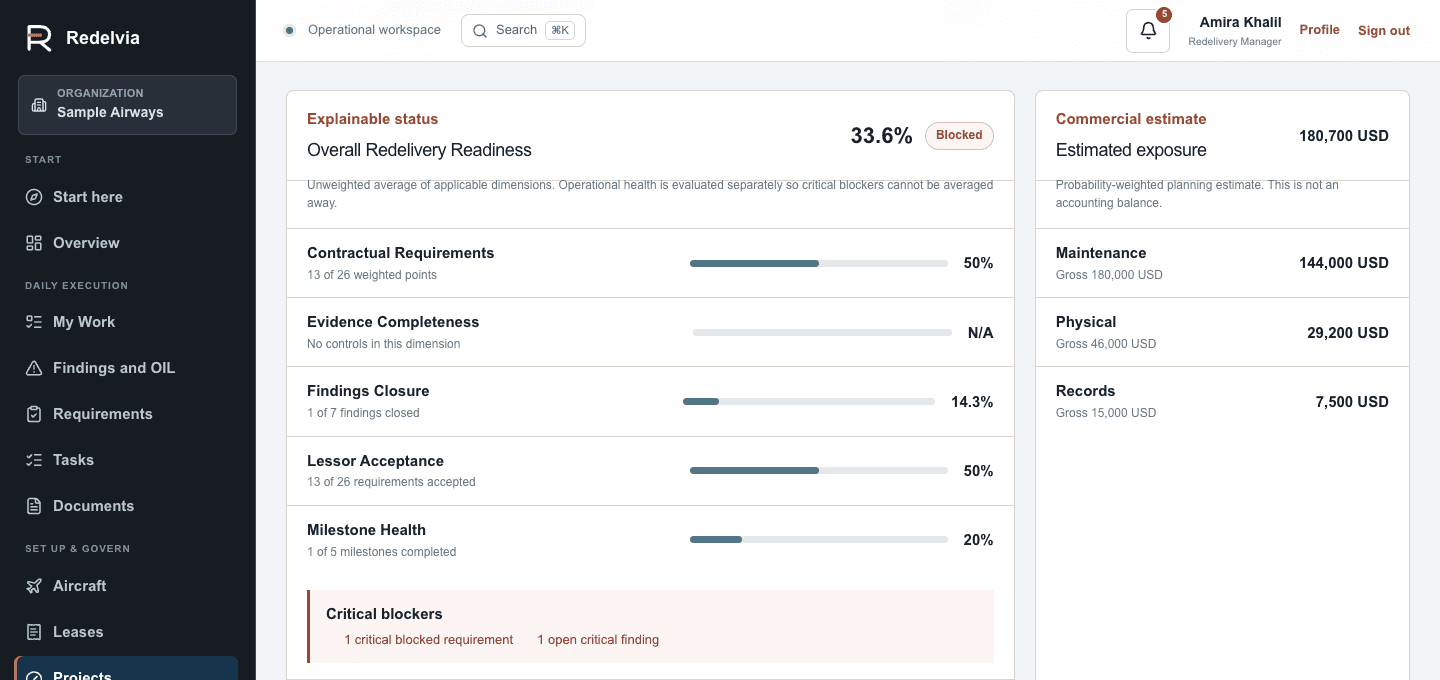Go to Overview in sidebar

[x=127, y=243]
